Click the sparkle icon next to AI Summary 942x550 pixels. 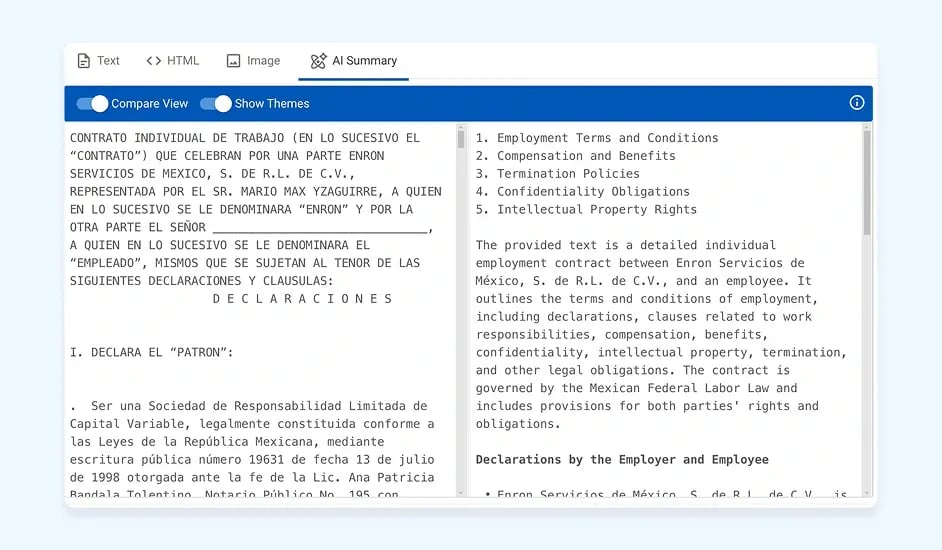click(318, 61)
